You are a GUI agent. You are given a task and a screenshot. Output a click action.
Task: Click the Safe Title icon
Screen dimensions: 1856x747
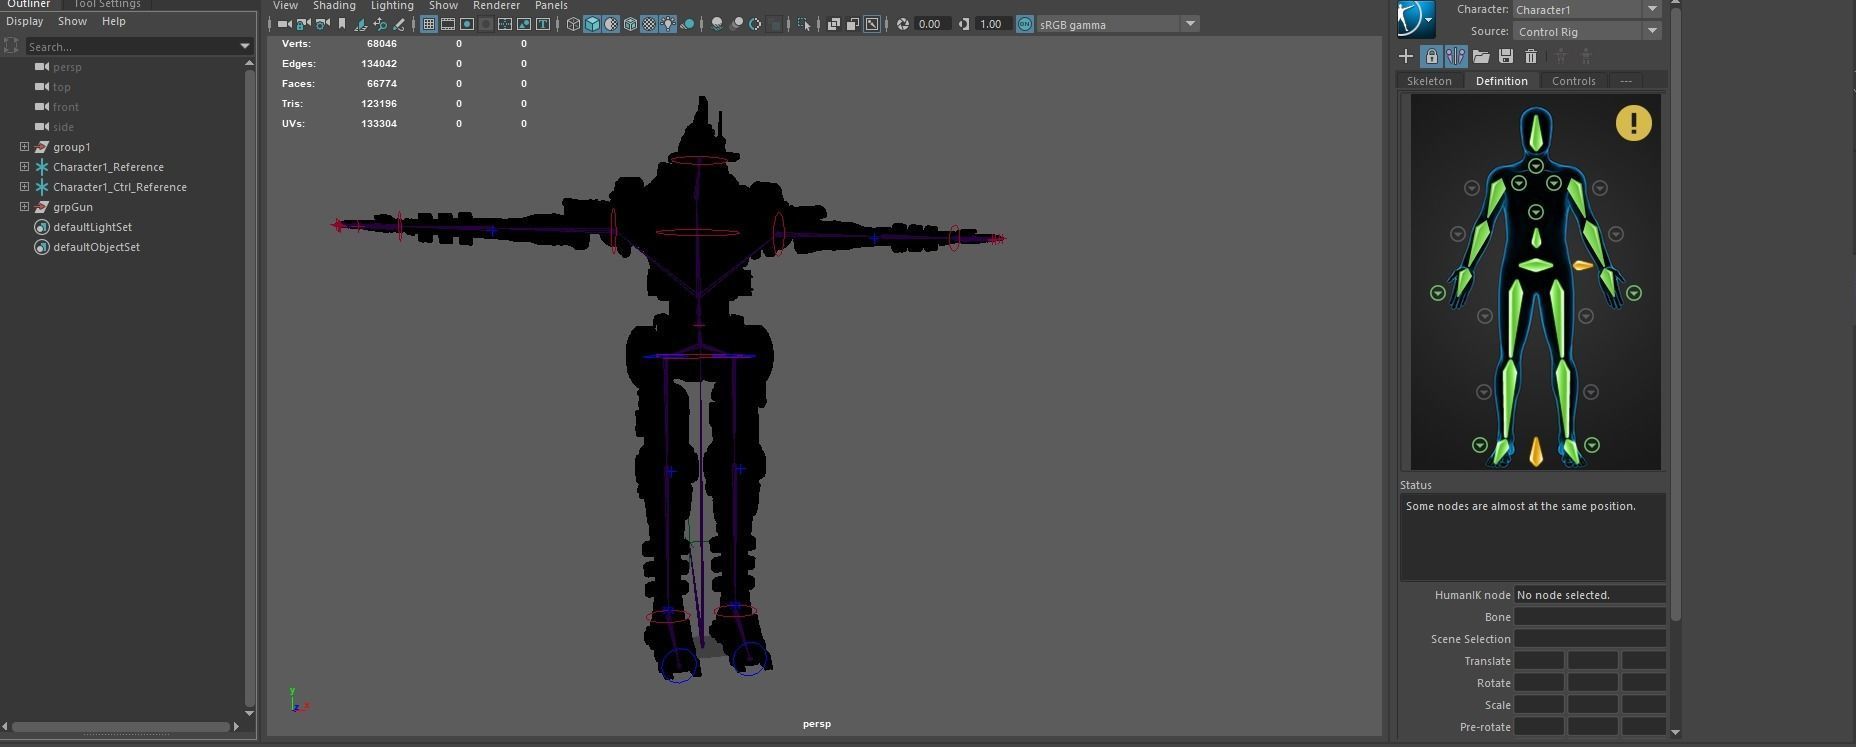pos(543,24)
